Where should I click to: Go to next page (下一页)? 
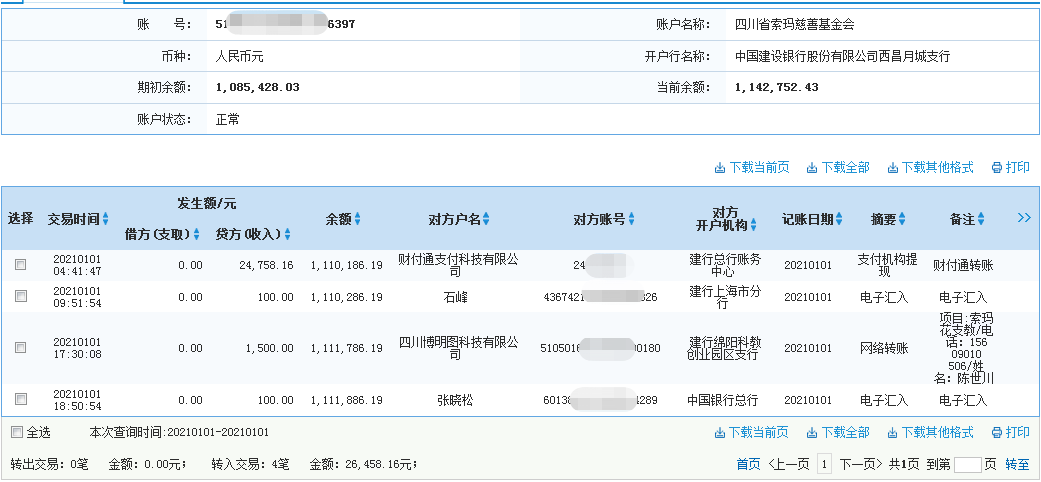pos(861,464)
